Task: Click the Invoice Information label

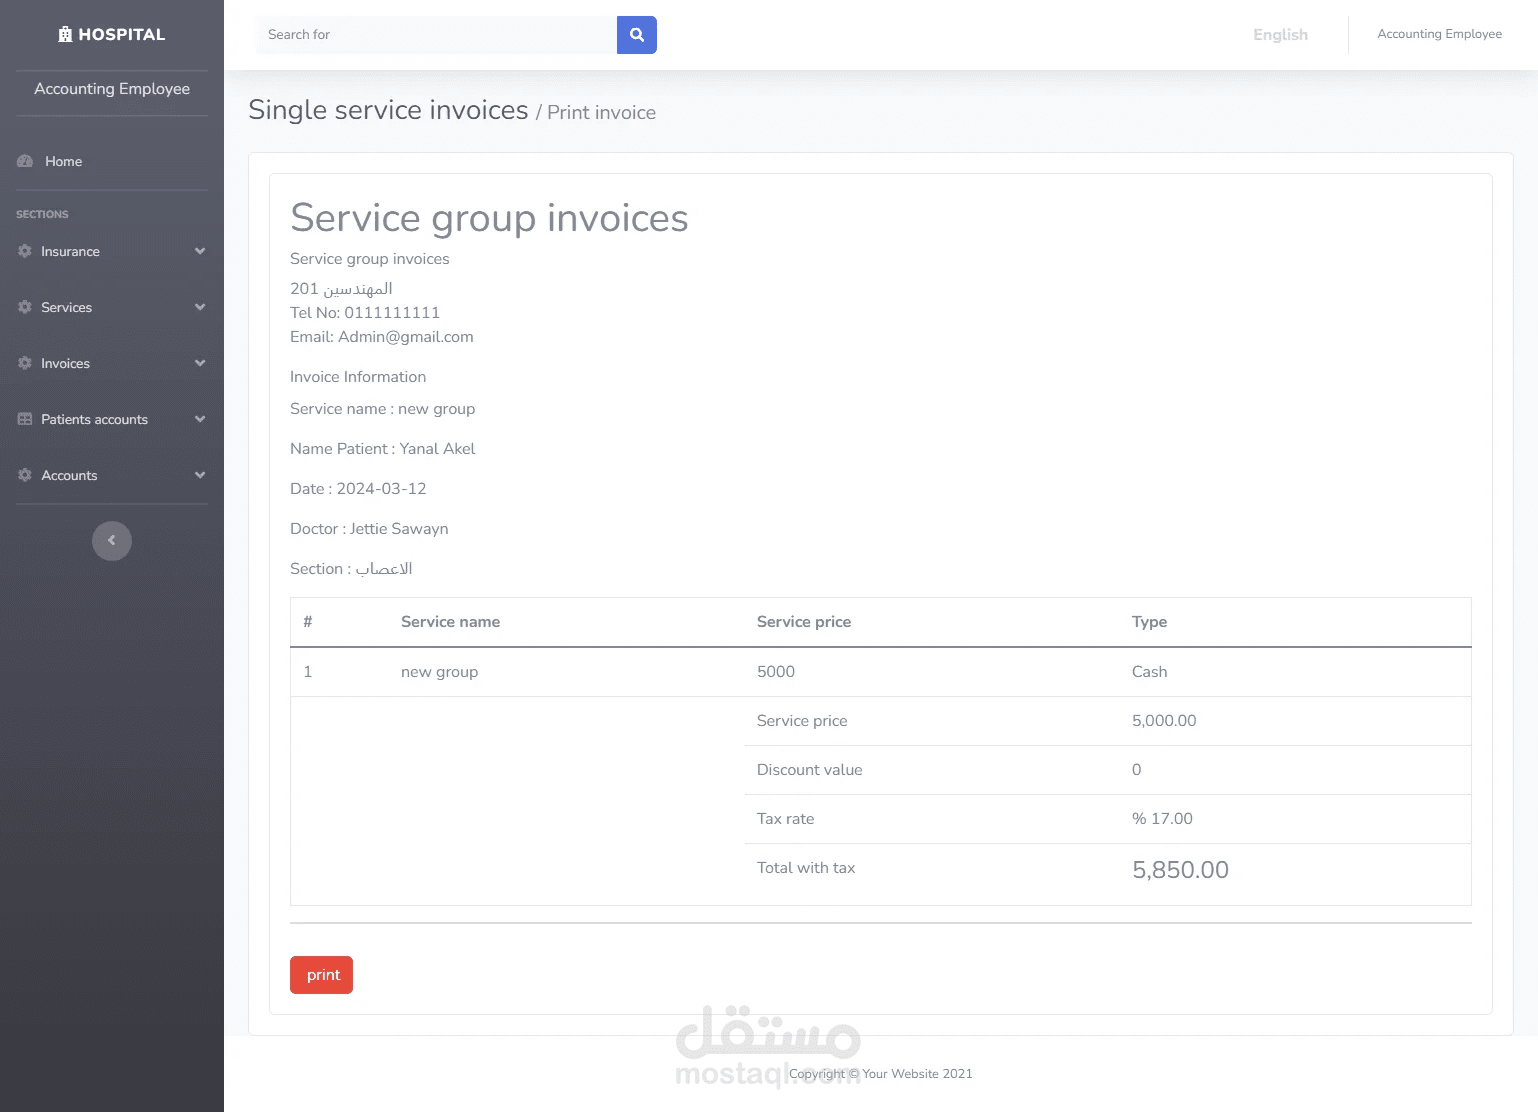Action: pyautogui.click(x=358, y=377)
